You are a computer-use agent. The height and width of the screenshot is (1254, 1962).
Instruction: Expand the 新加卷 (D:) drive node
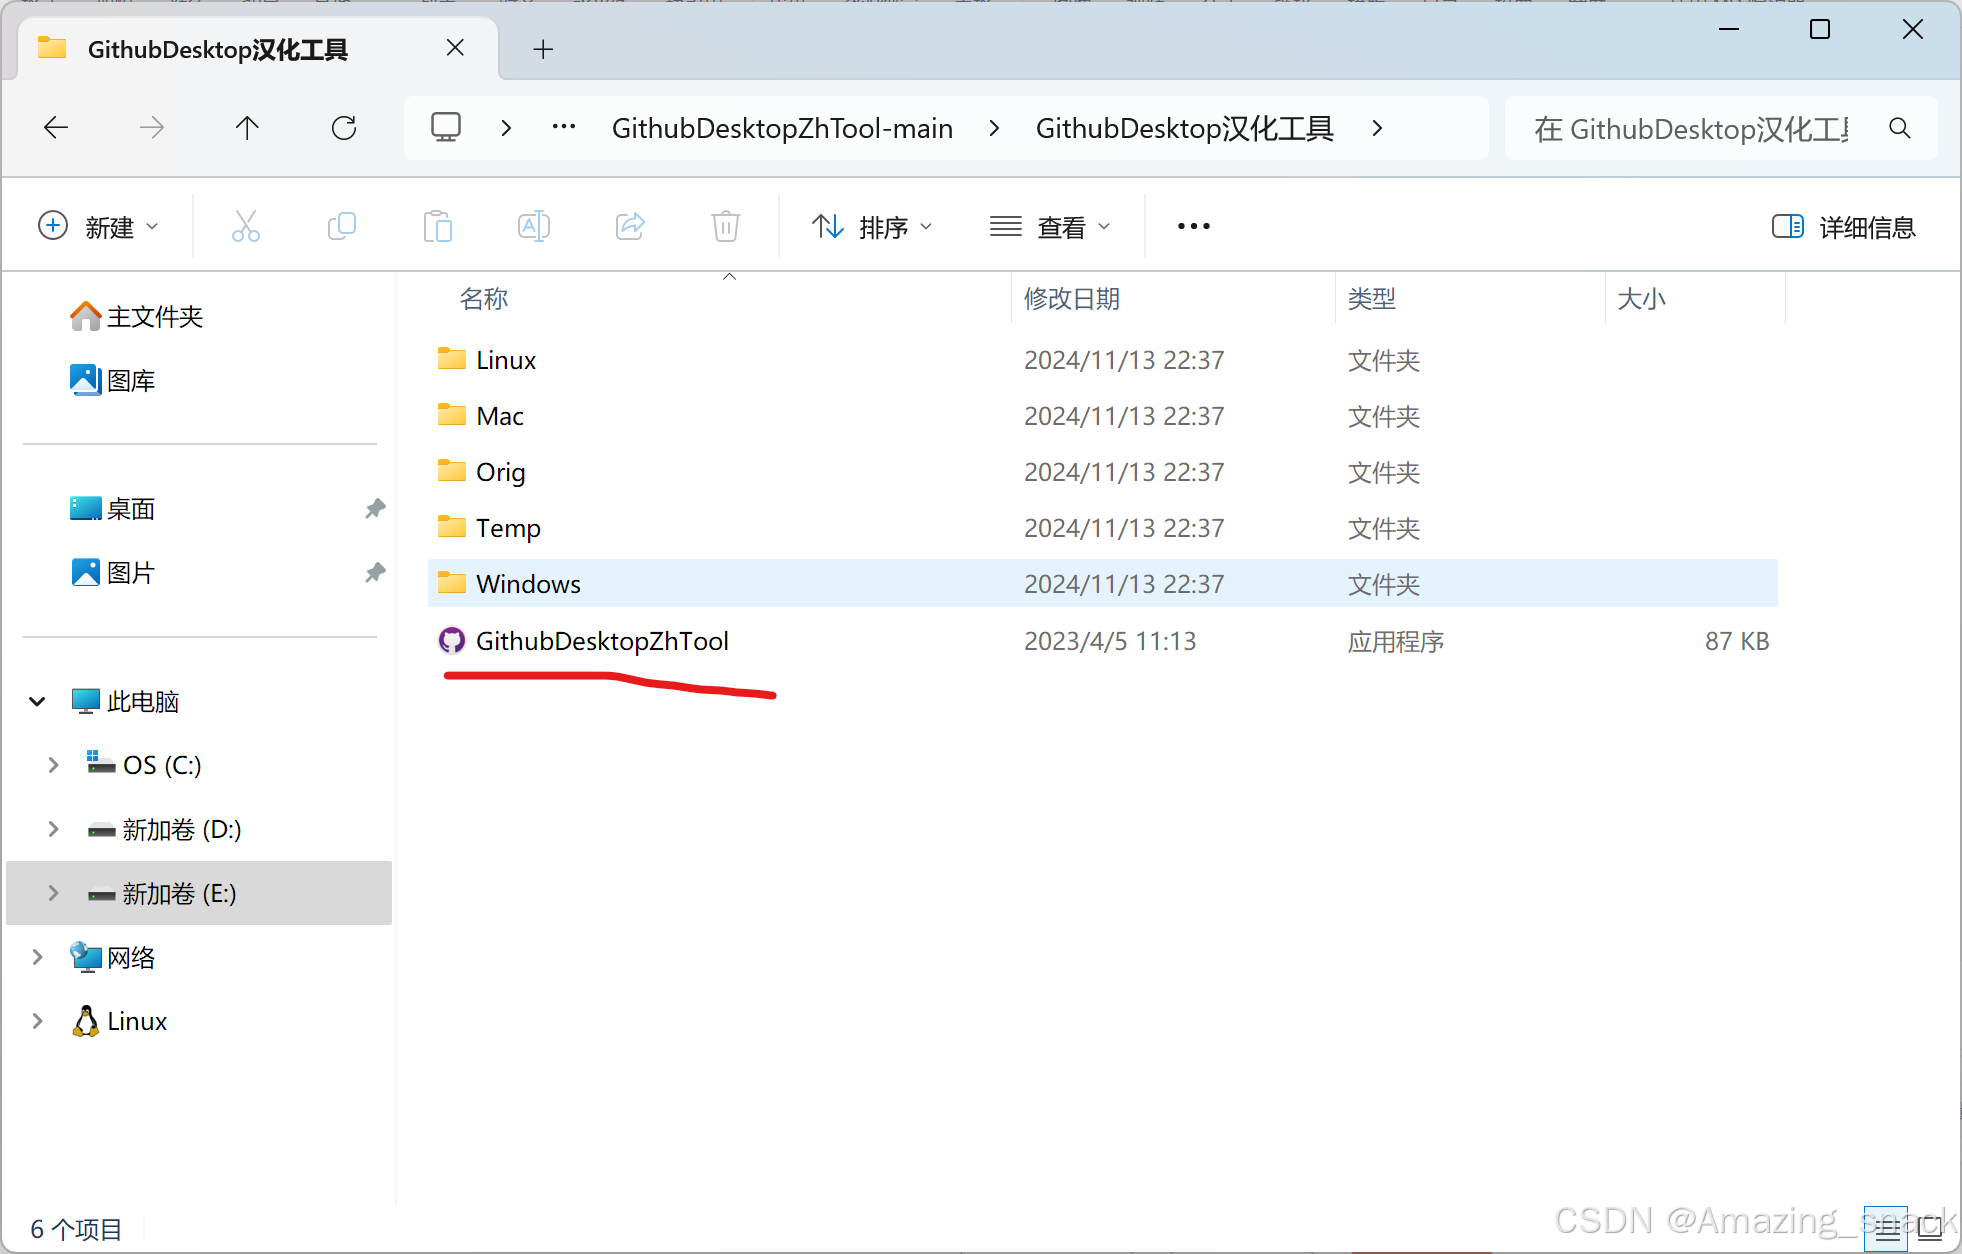[53, 829]
